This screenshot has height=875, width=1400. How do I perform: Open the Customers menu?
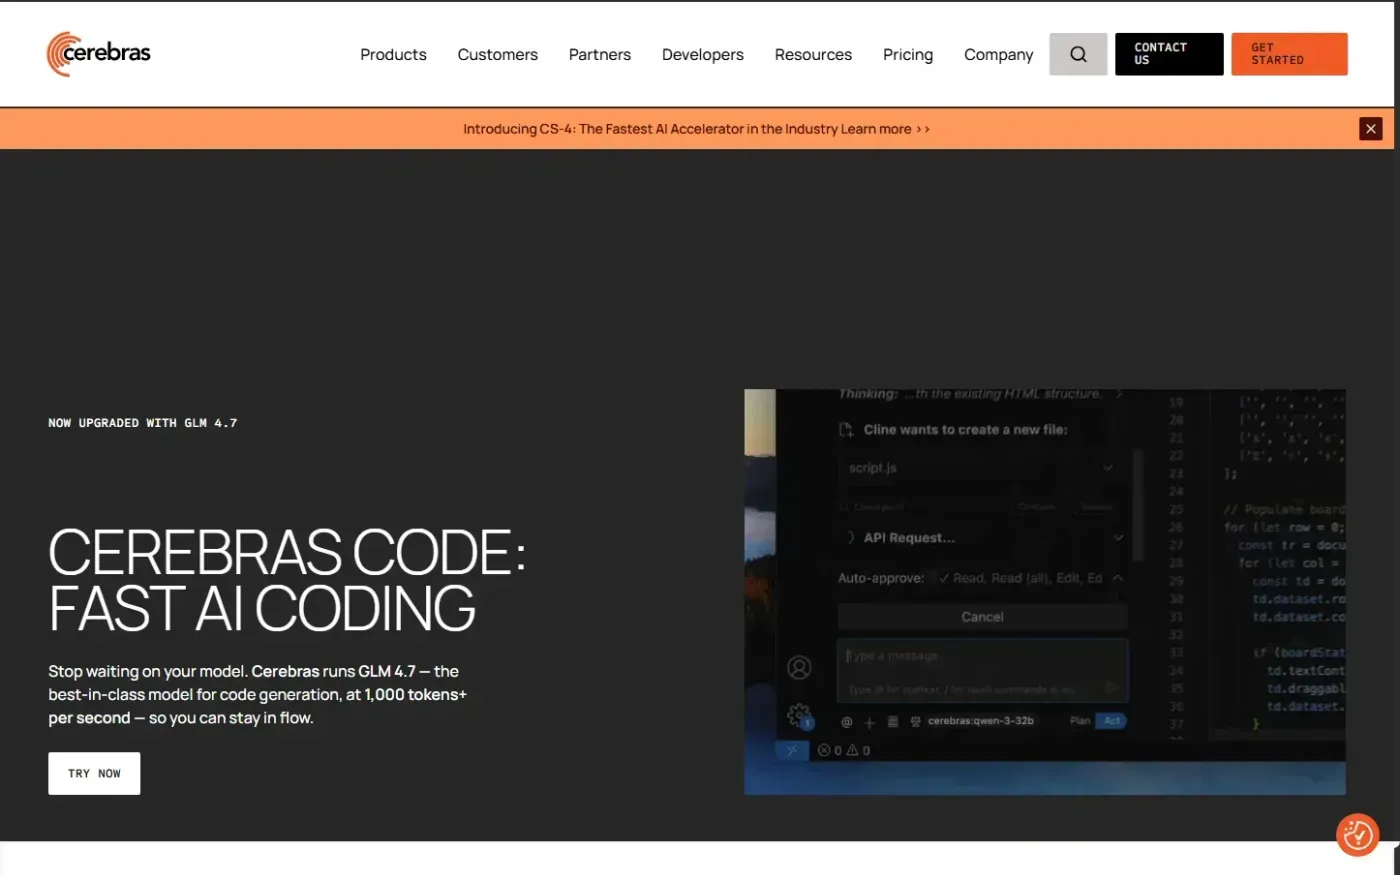497,55
